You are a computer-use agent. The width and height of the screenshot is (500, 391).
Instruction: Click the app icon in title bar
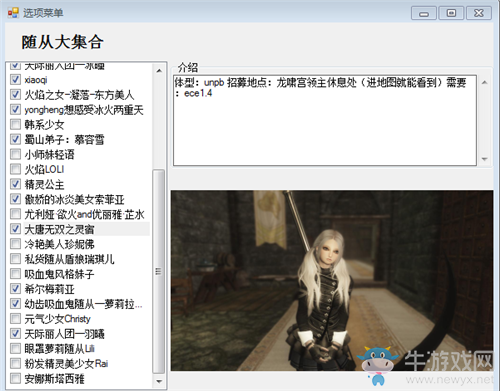(x=13, y=13)
